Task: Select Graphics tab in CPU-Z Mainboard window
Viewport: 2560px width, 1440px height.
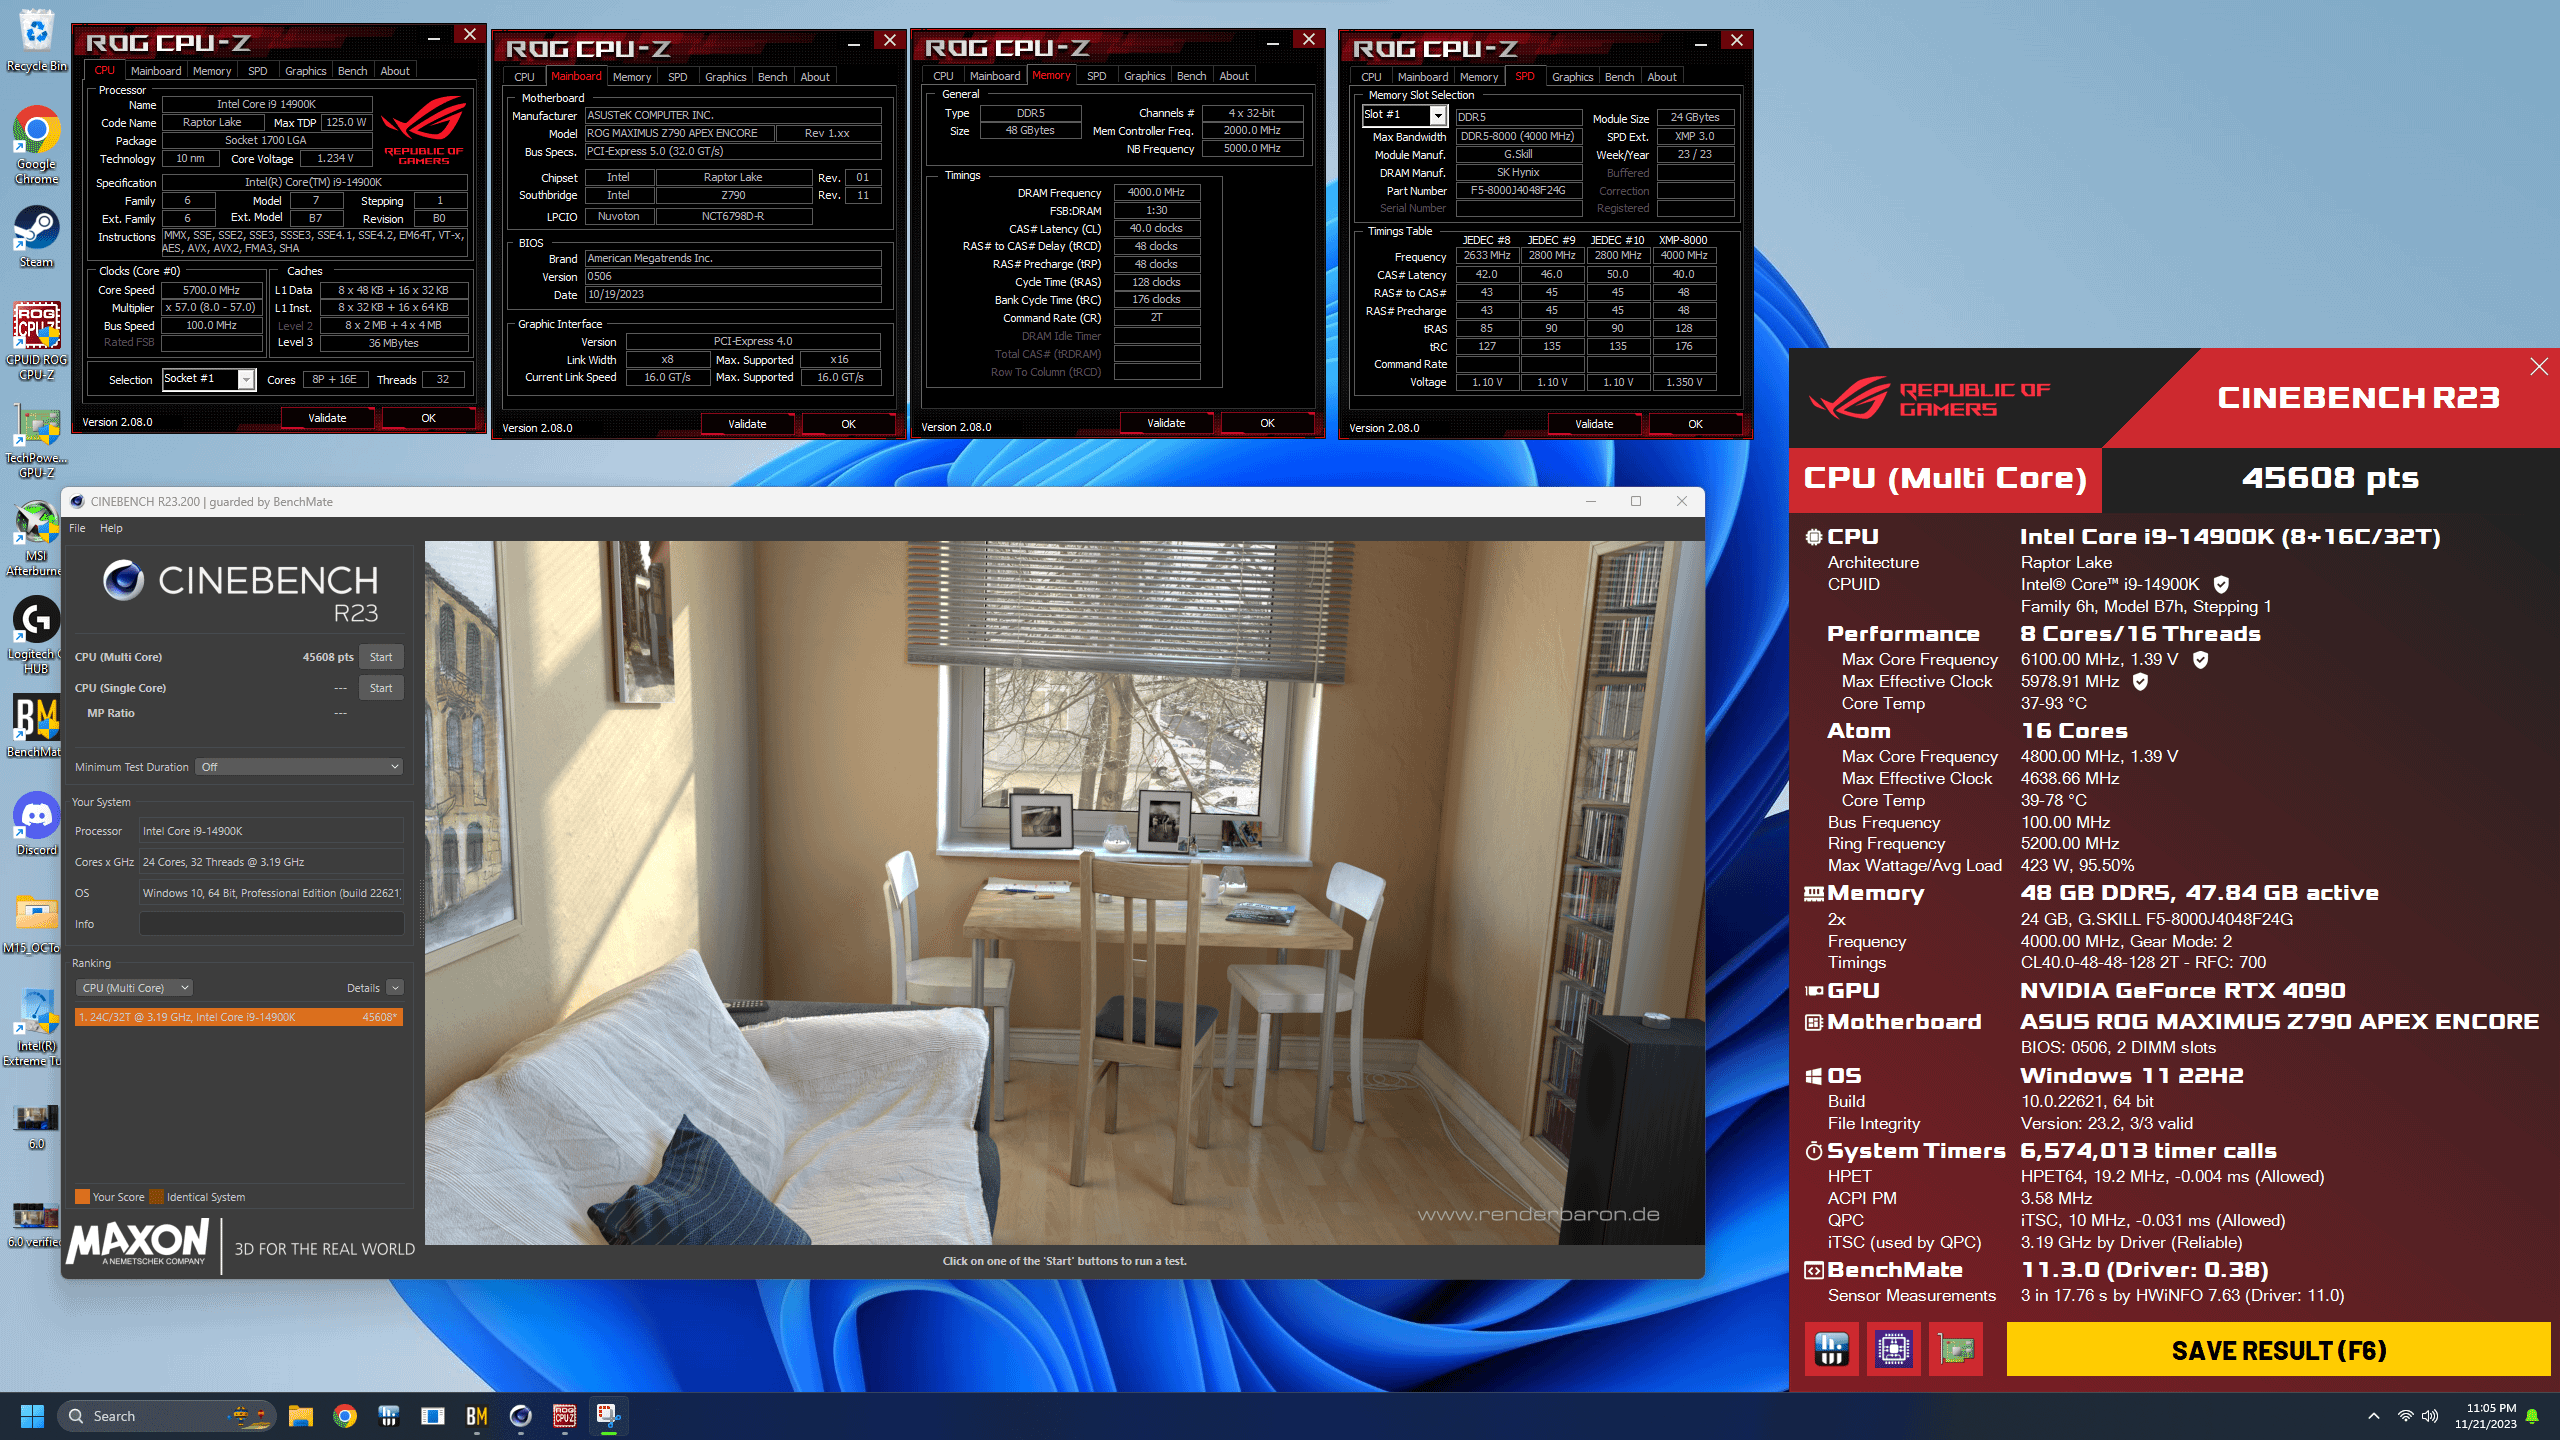Action: coord(725,77)
